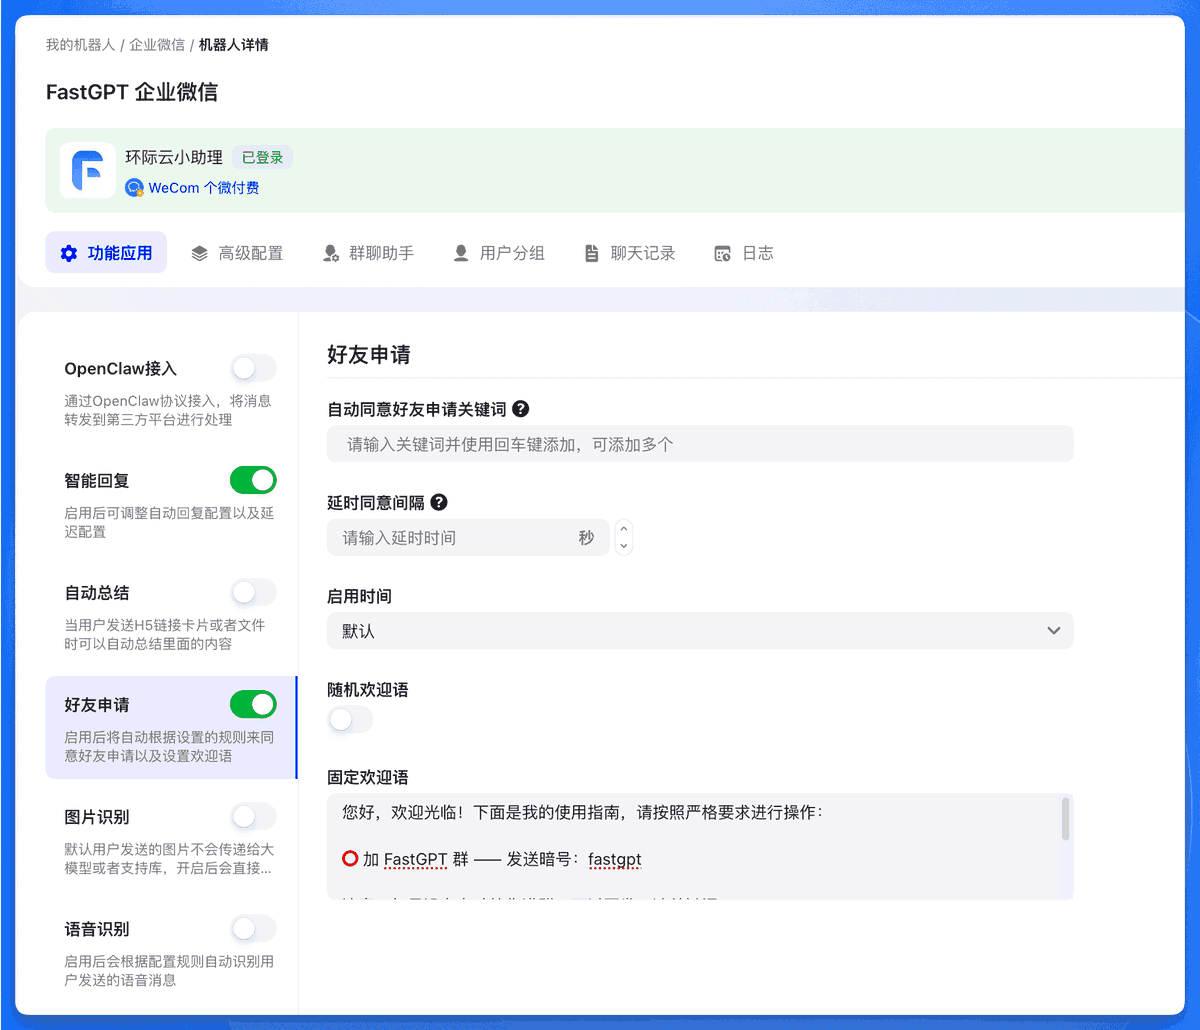Enable the 语音识别 switch
The height and width of the screenshot is (1030, 1200).
[253, 928]
